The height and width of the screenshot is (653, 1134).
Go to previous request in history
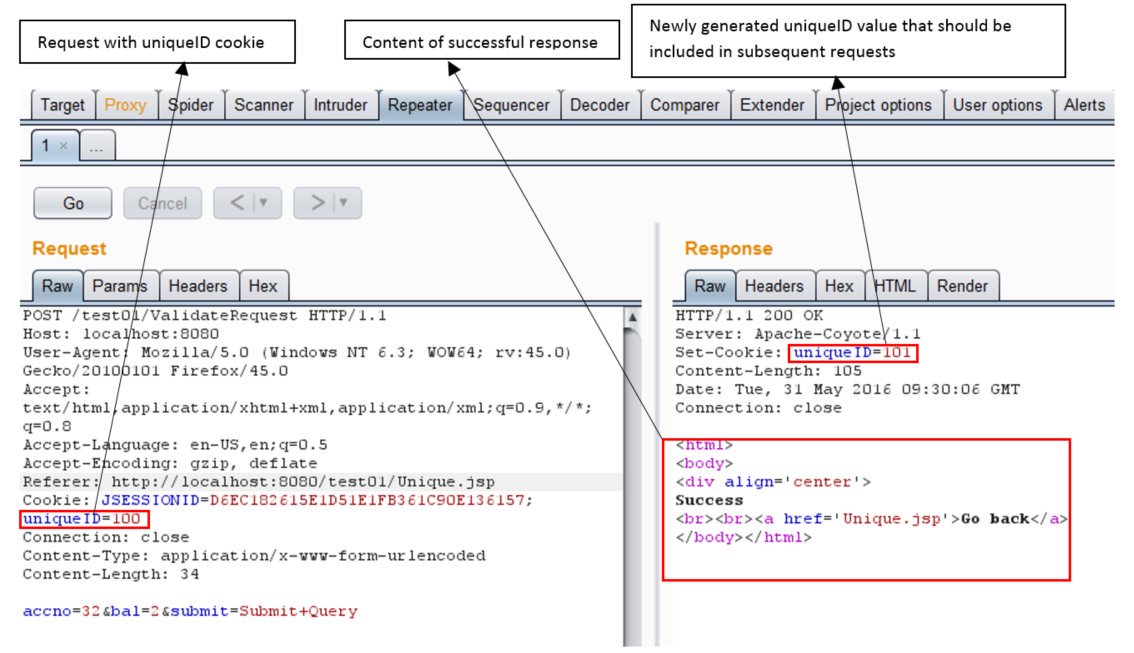(237, 203)
